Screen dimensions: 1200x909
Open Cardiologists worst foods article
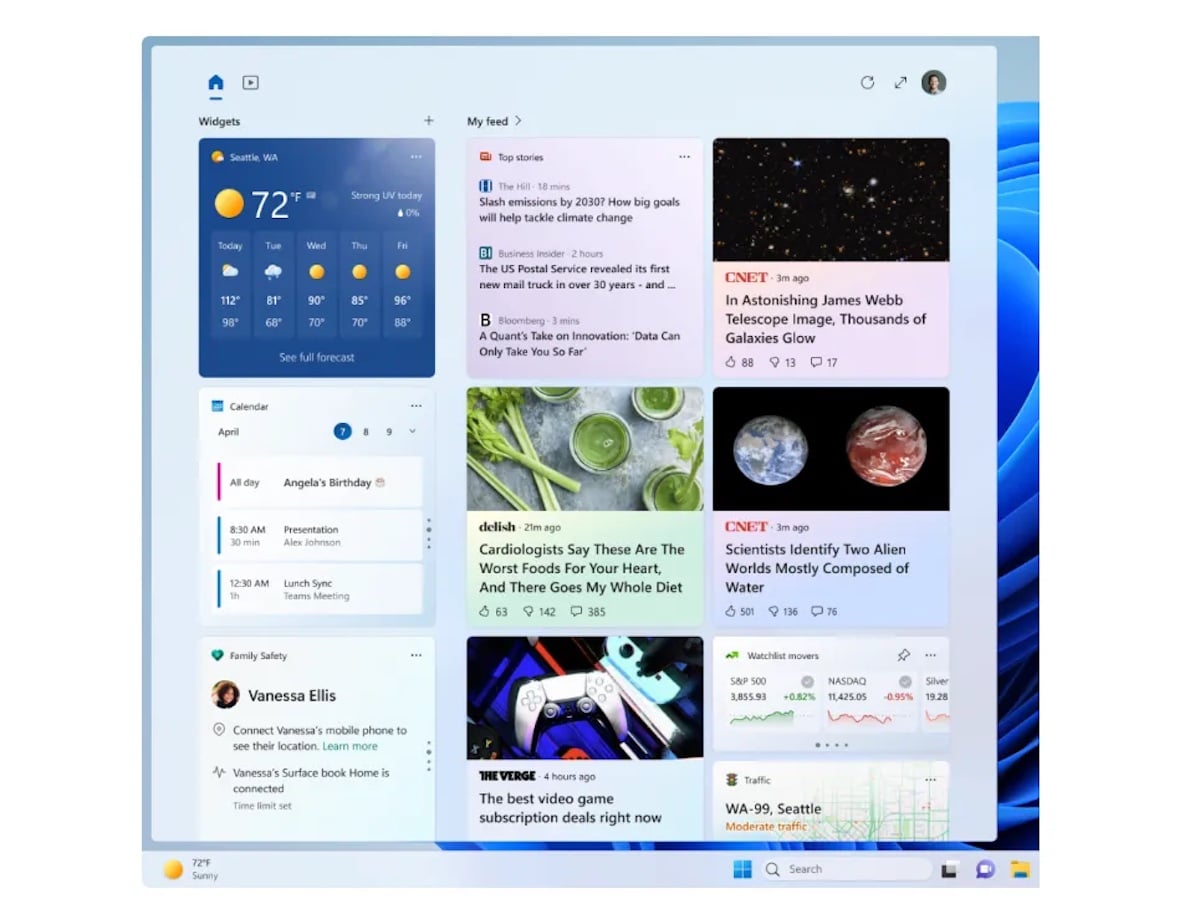point(581,568)
